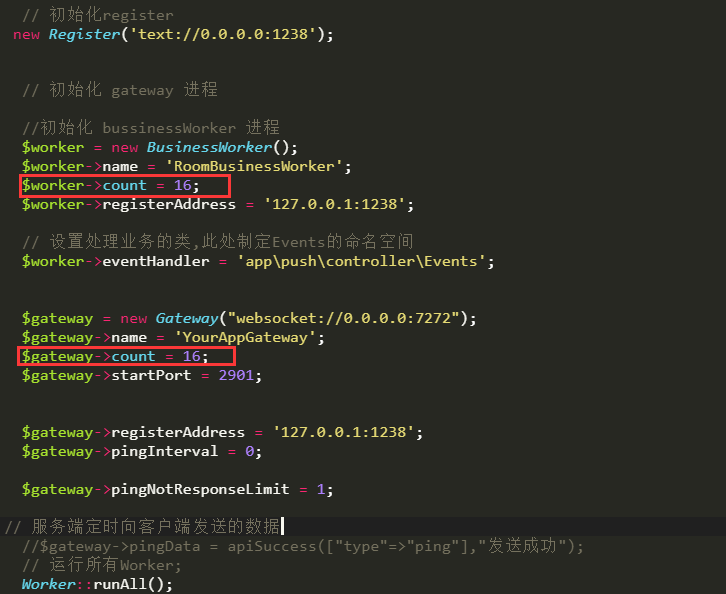The image size is (726, 594).
Task: Click the pingInterval property name
Action: click(x=164, y=451)
